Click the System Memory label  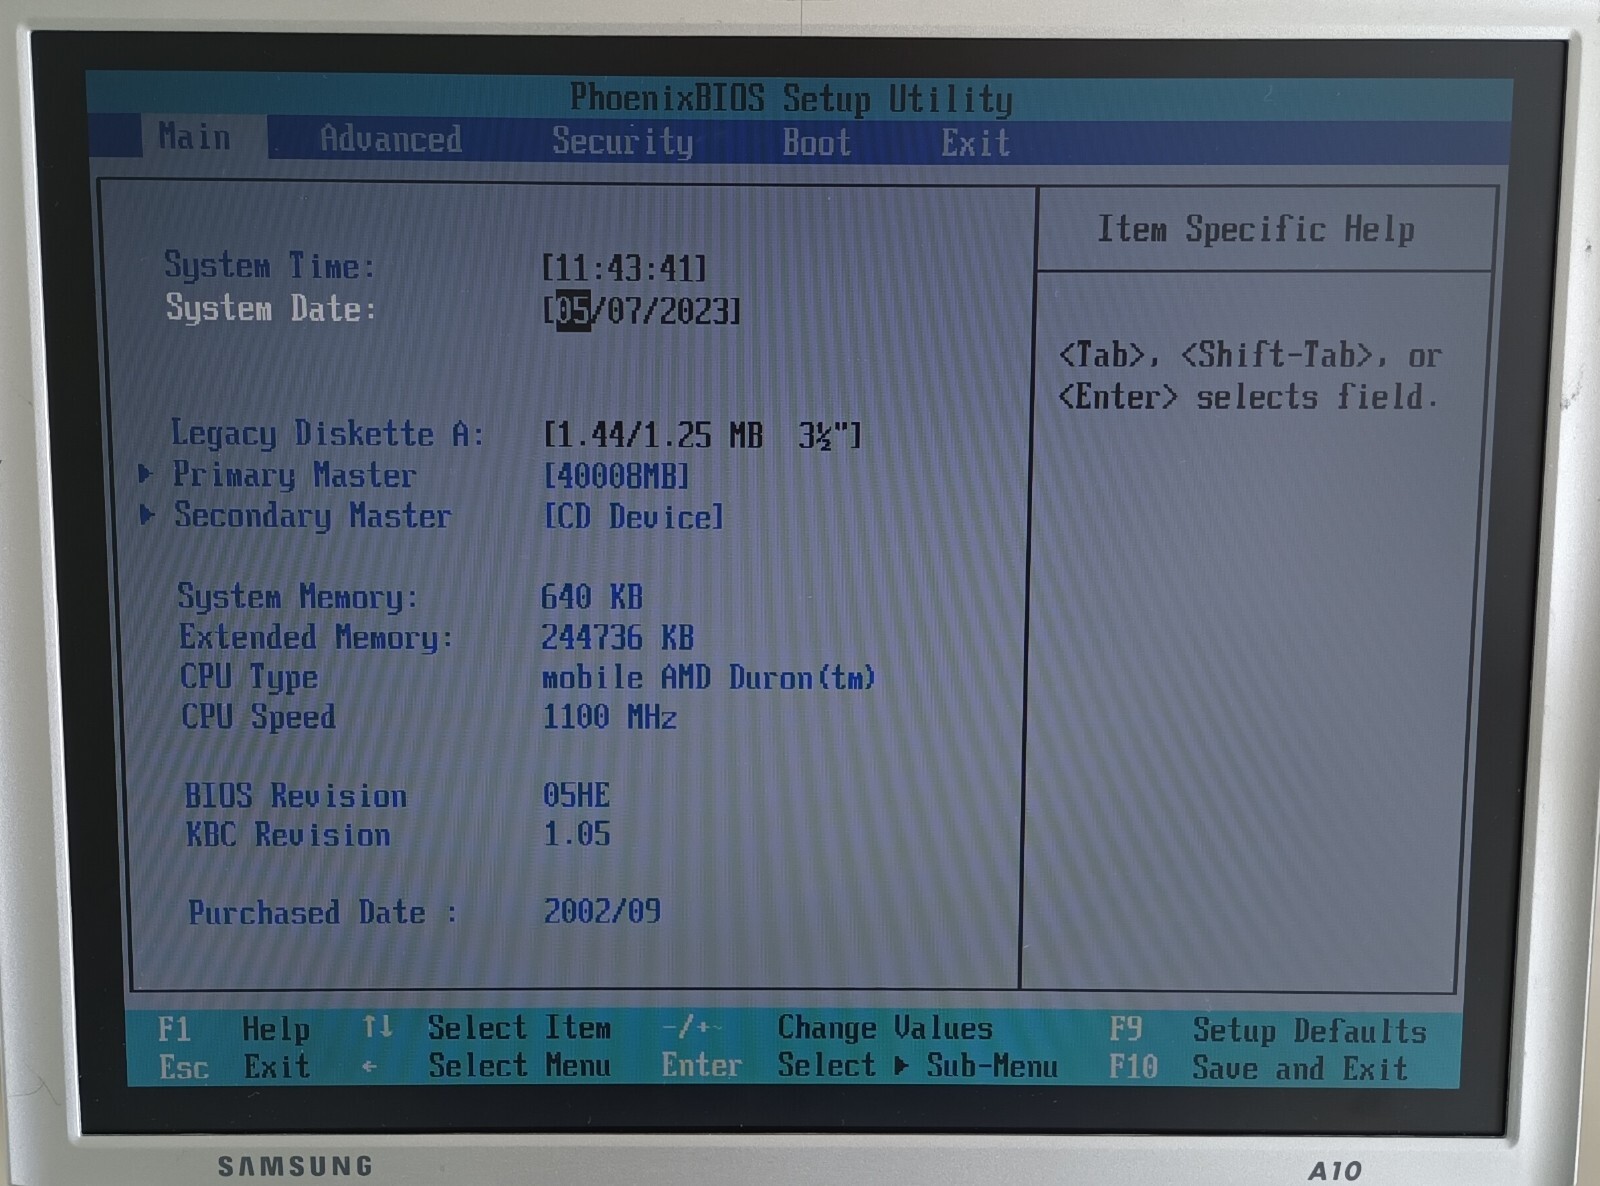pyautogui.click(x=298, y=597)
